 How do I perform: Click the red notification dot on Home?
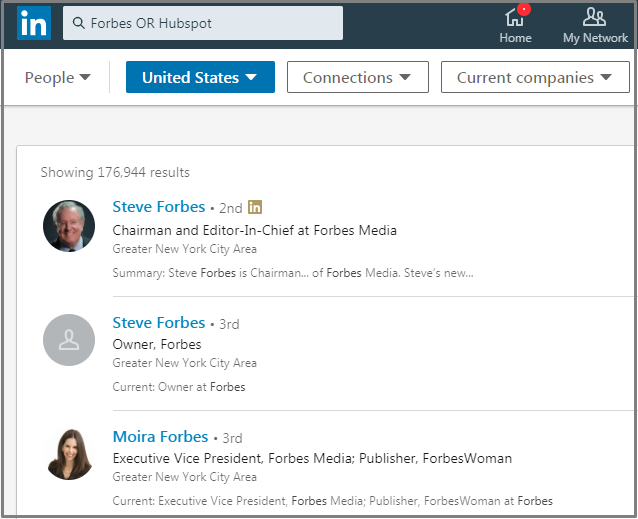pos(524,9)
